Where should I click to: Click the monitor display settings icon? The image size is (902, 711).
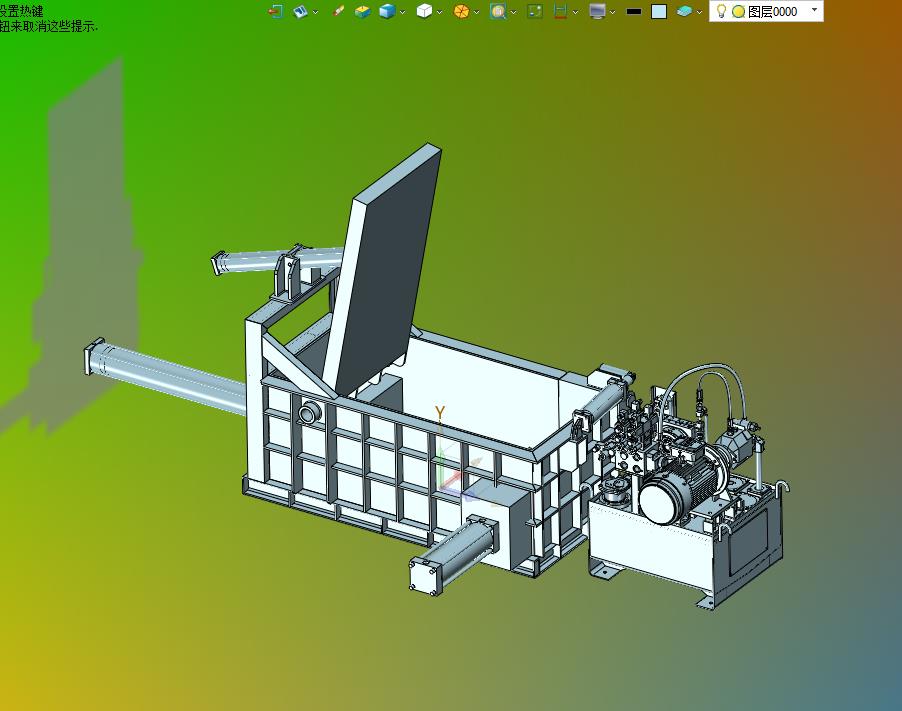click(598, 12)
